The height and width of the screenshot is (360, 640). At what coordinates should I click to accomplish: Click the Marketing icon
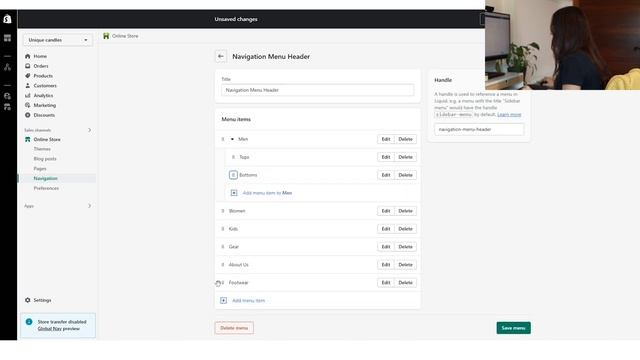(28, 105)
